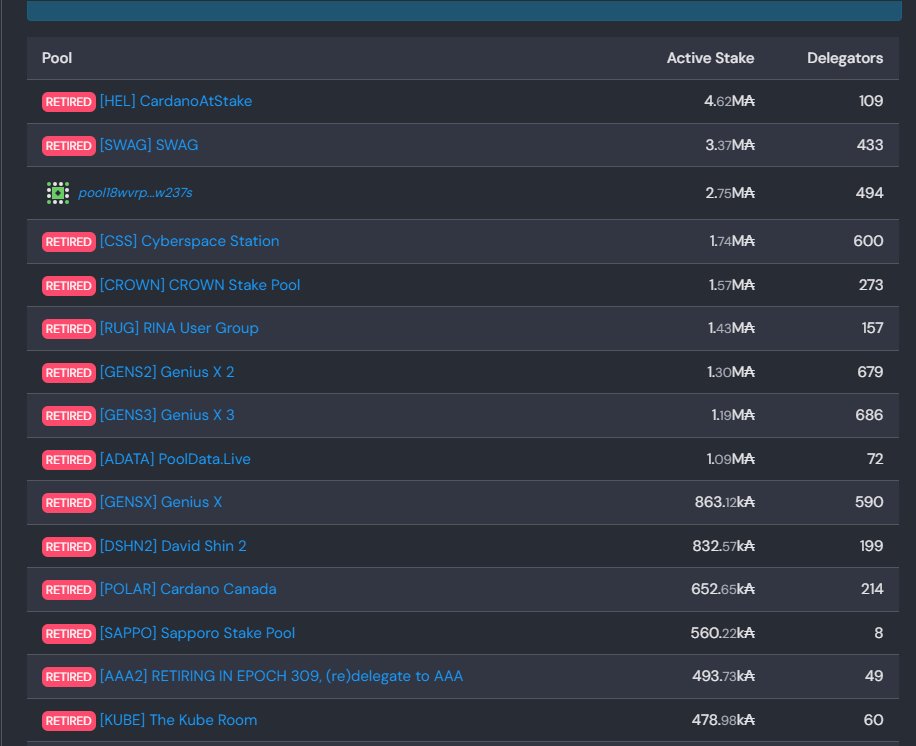Open [GENSX] Genius X pool link

[161, 502]
